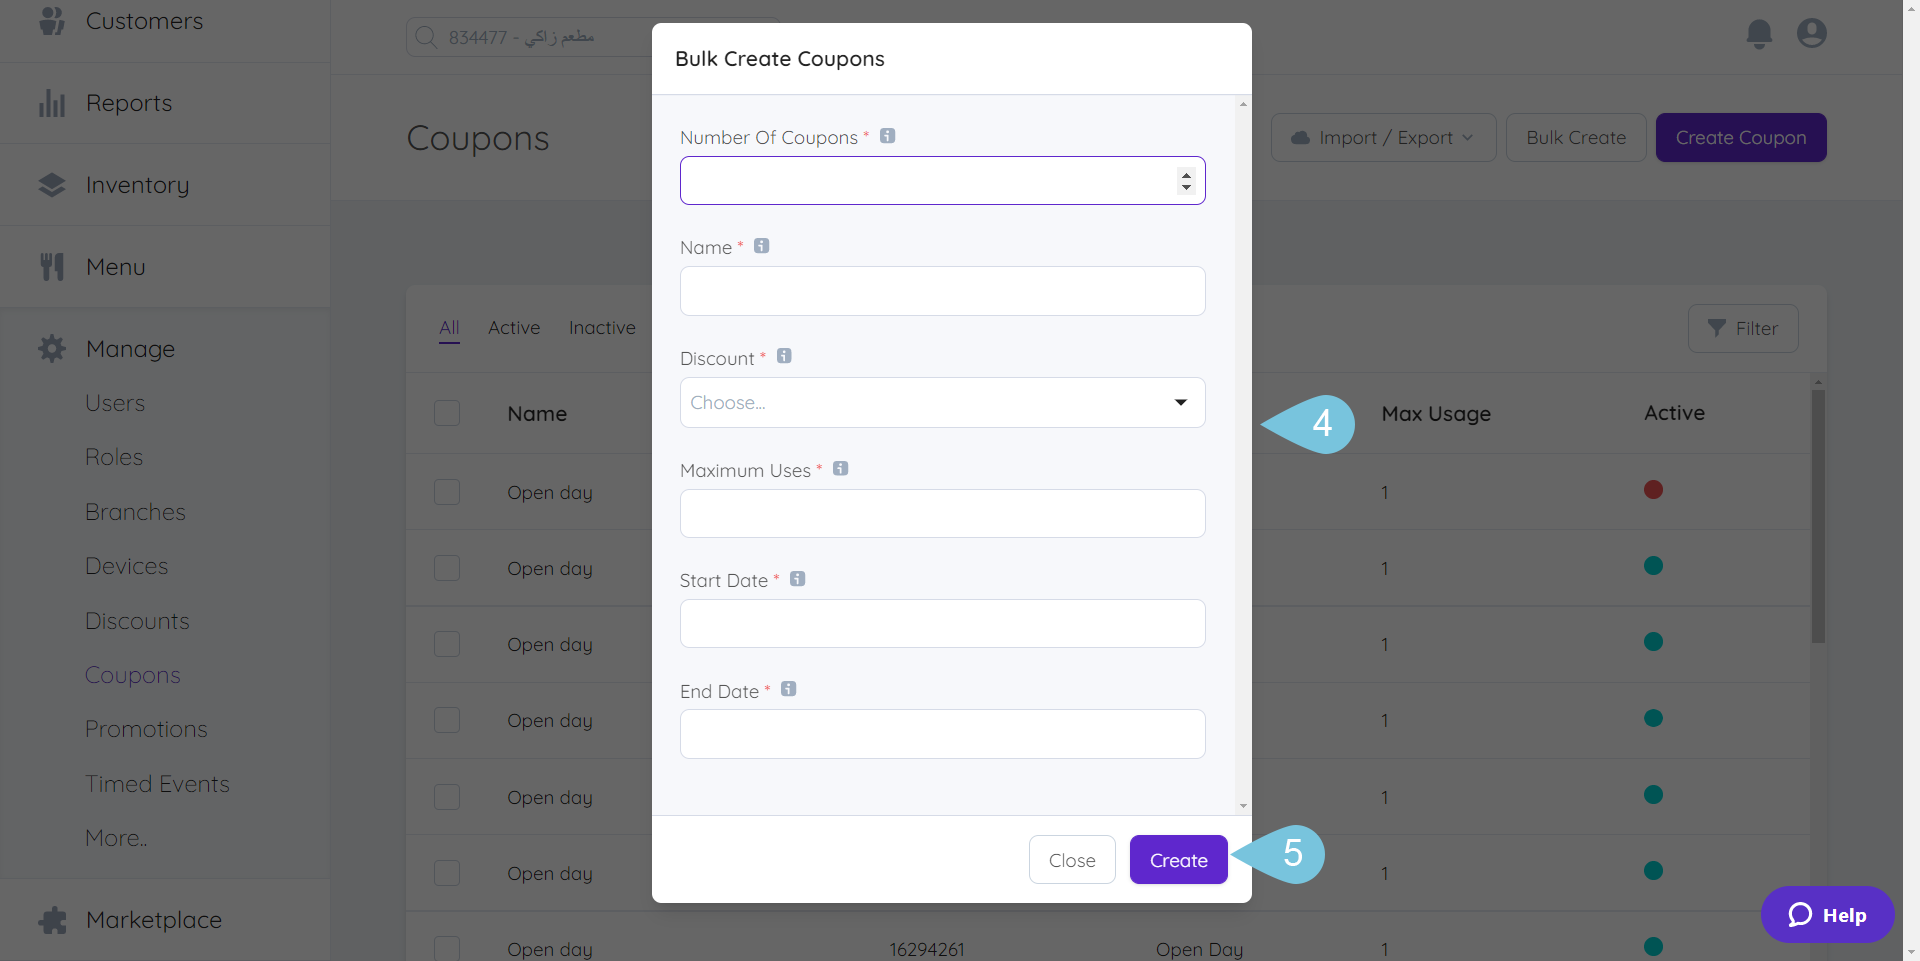1920x961 pixels.
Task: Open the notifications bell
Action: (1759, 33)
